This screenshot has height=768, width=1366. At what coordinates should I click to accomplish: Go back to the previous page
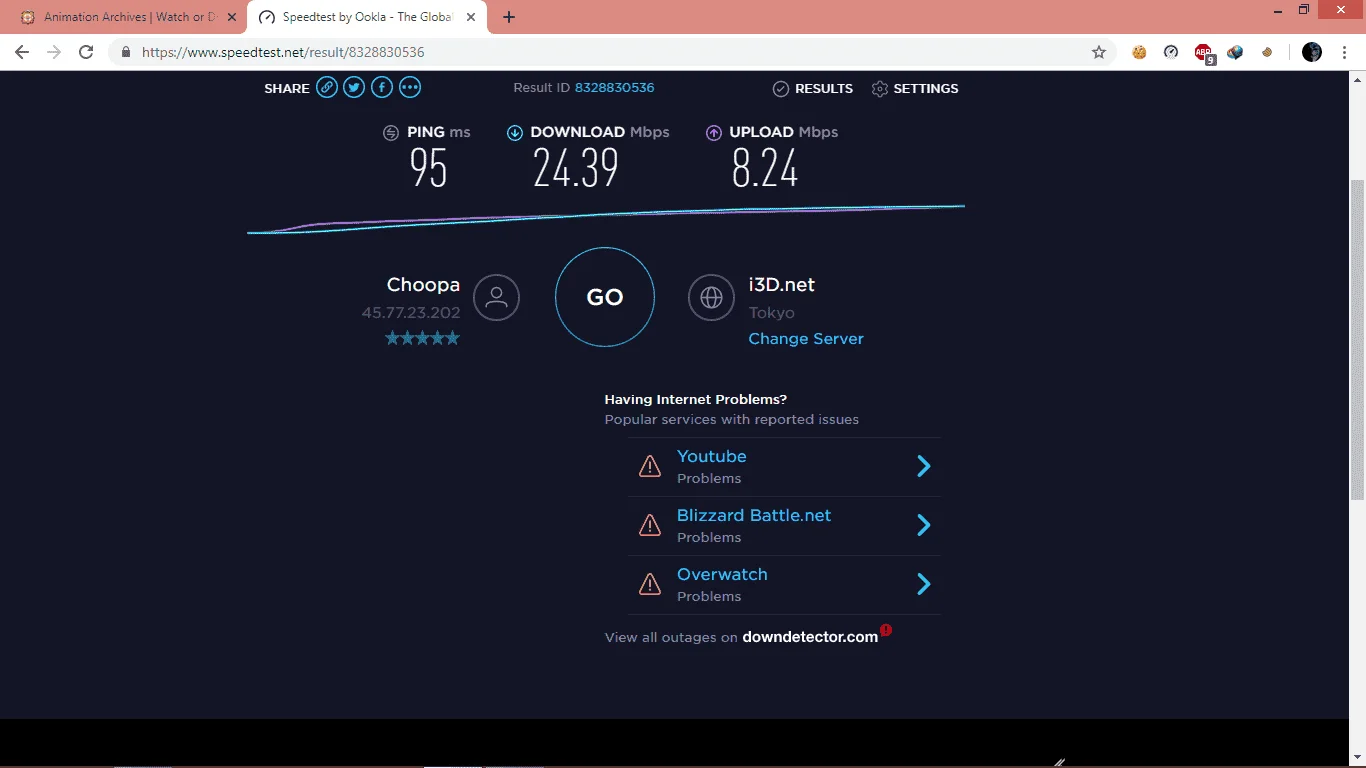pos(22,52)
